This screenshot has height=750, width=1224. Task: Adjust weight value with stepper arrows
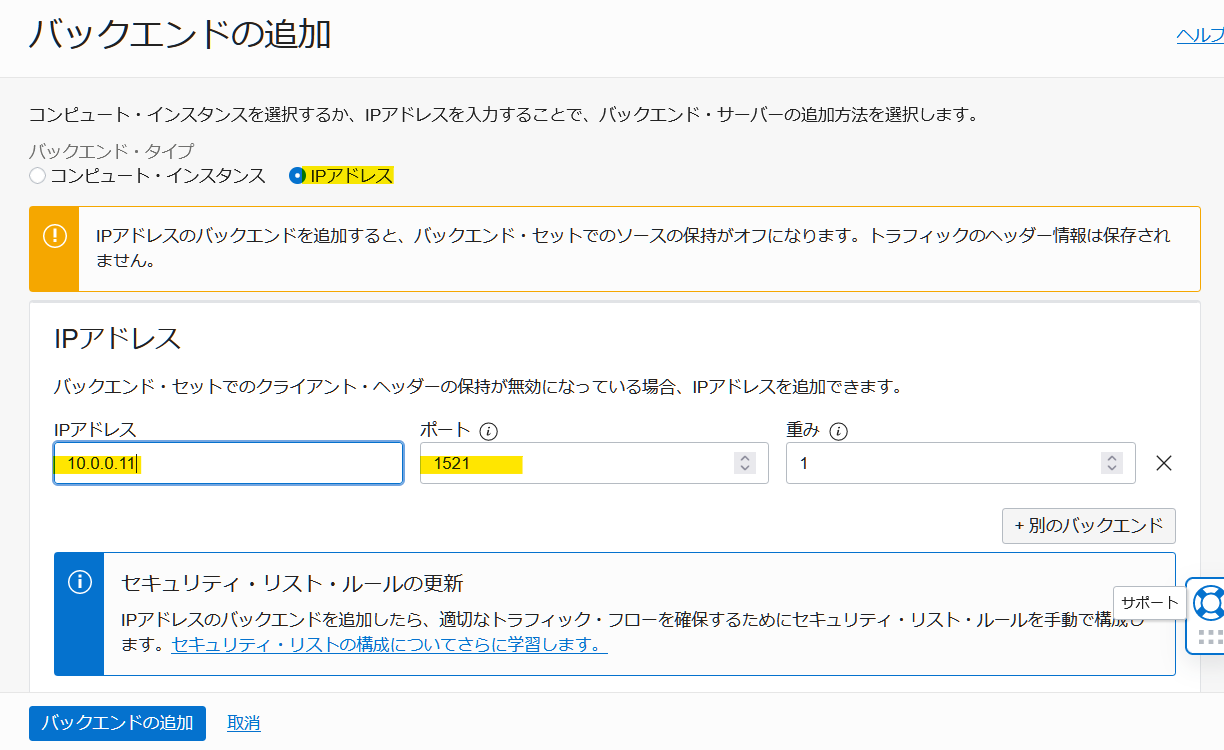tap(1111, 463)
